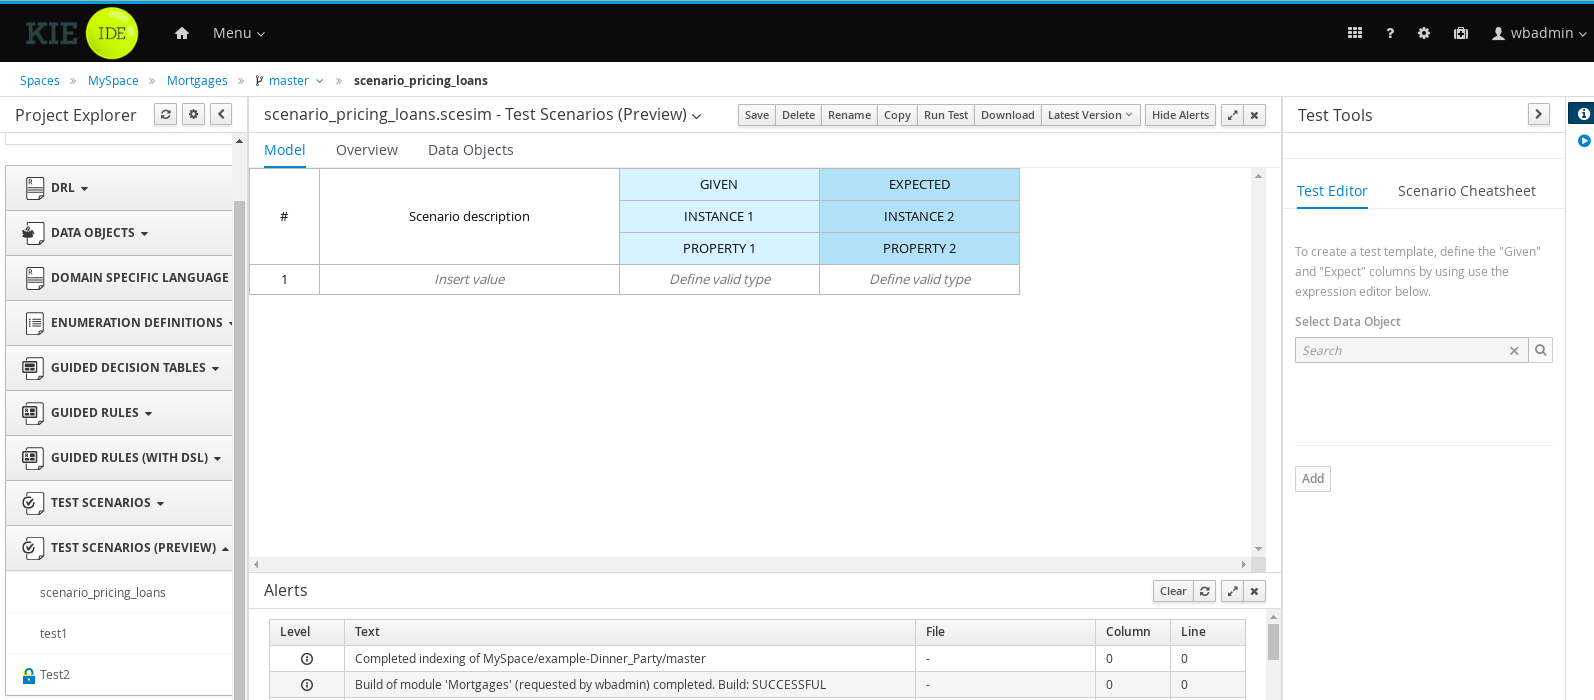Open the apps grid icon in header
Screen dimensions: 1594x700
click(1355, 33)
